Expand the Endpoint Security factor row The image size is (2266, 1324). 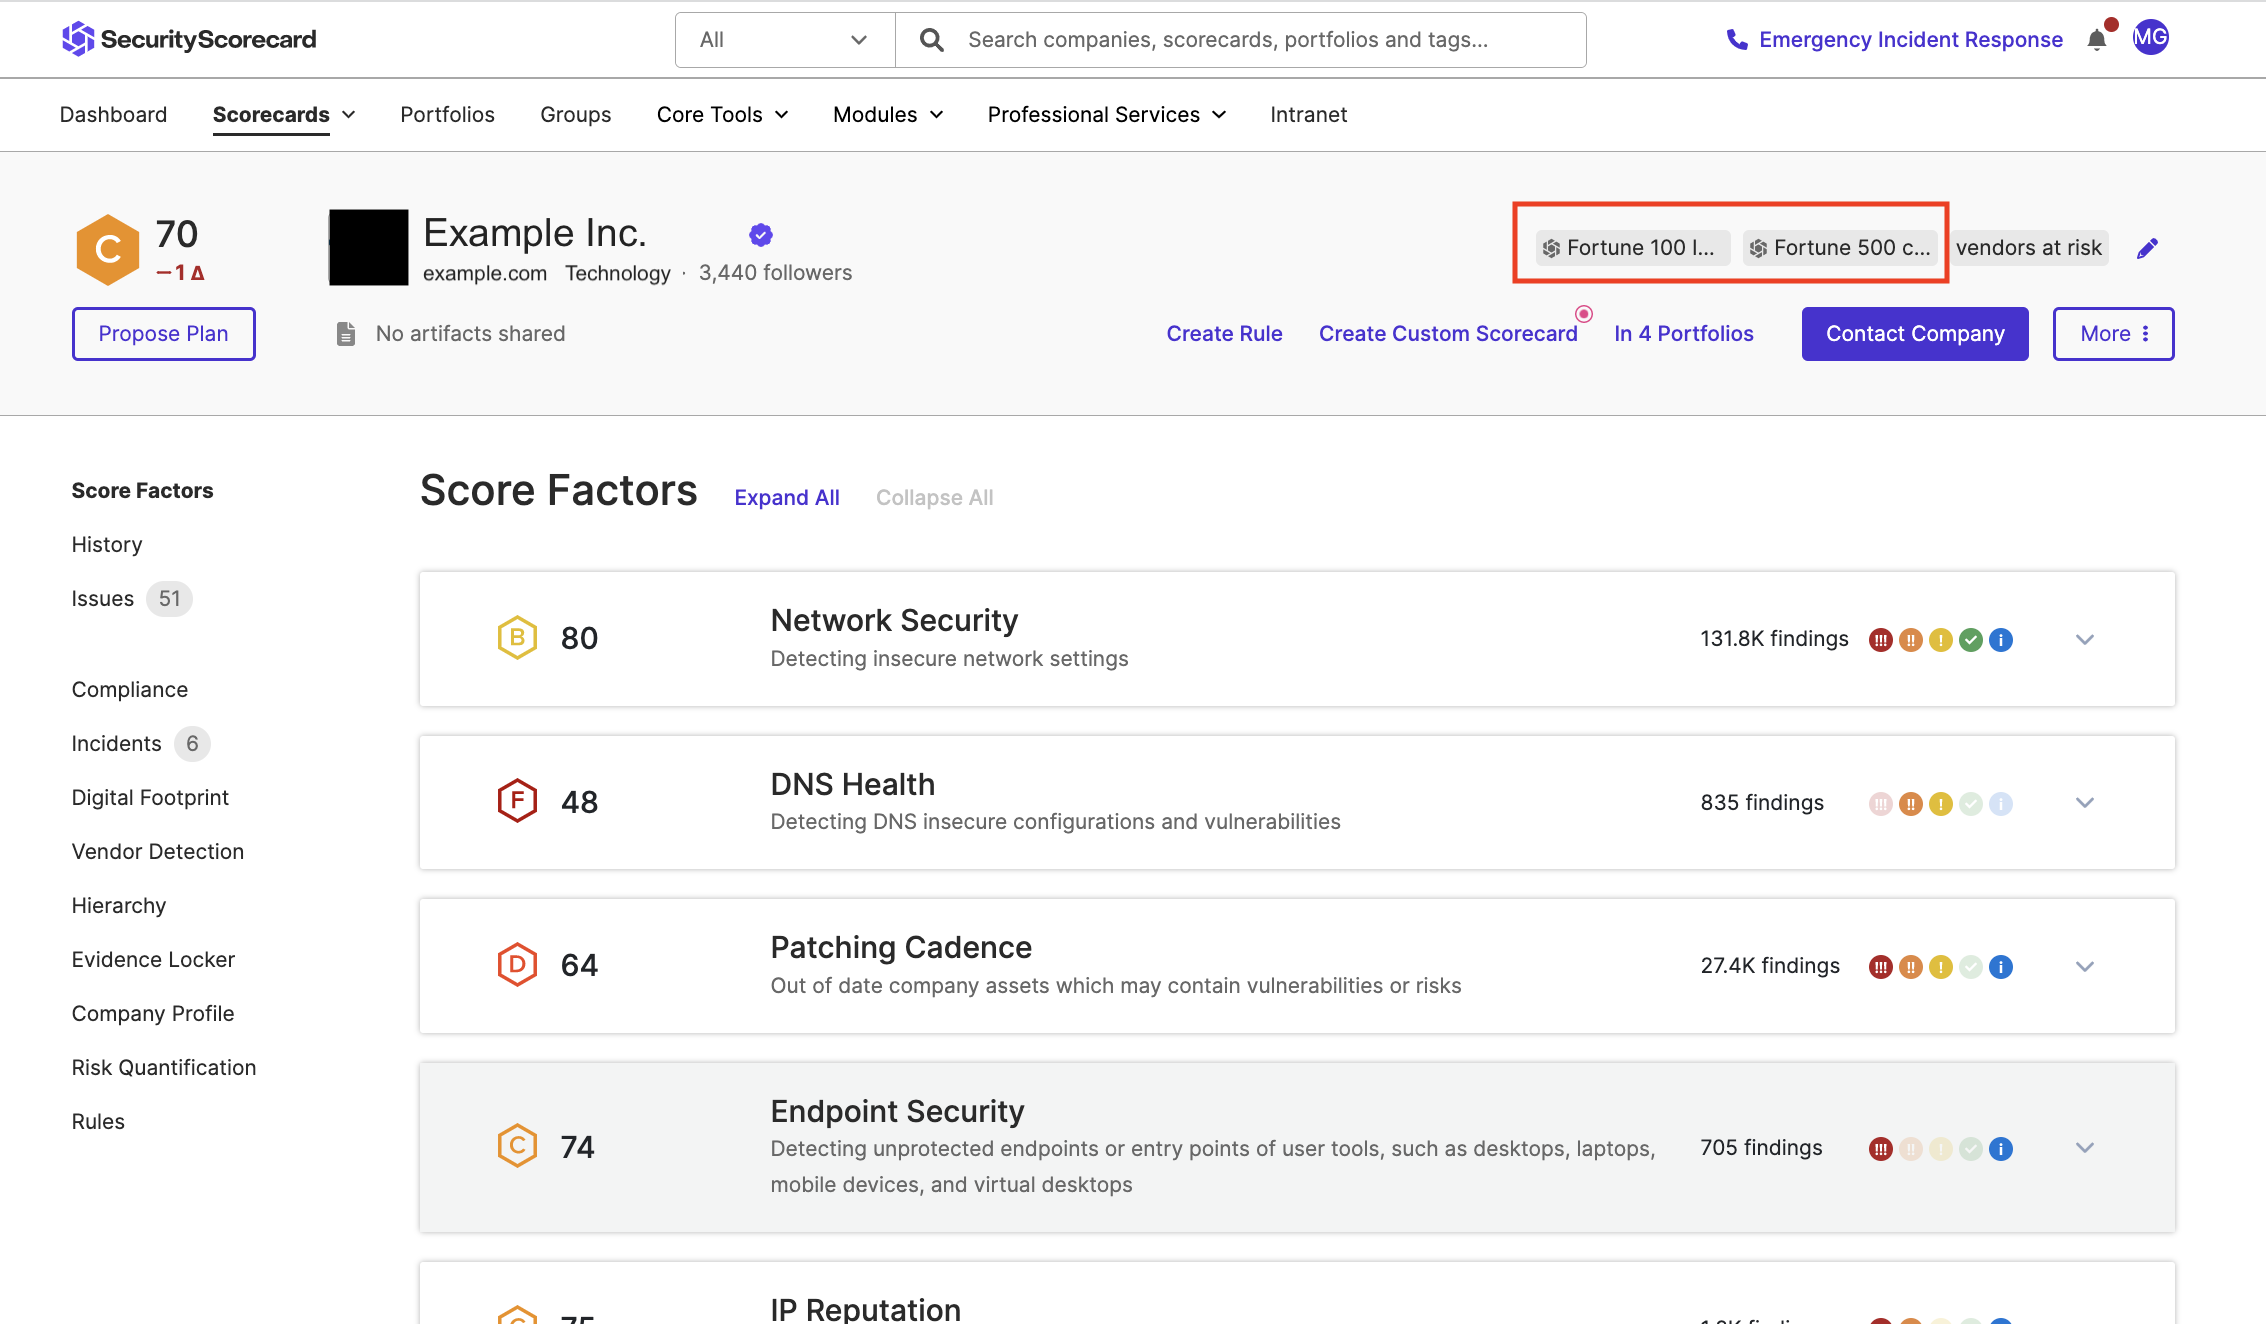(x=2085, y=1148)
